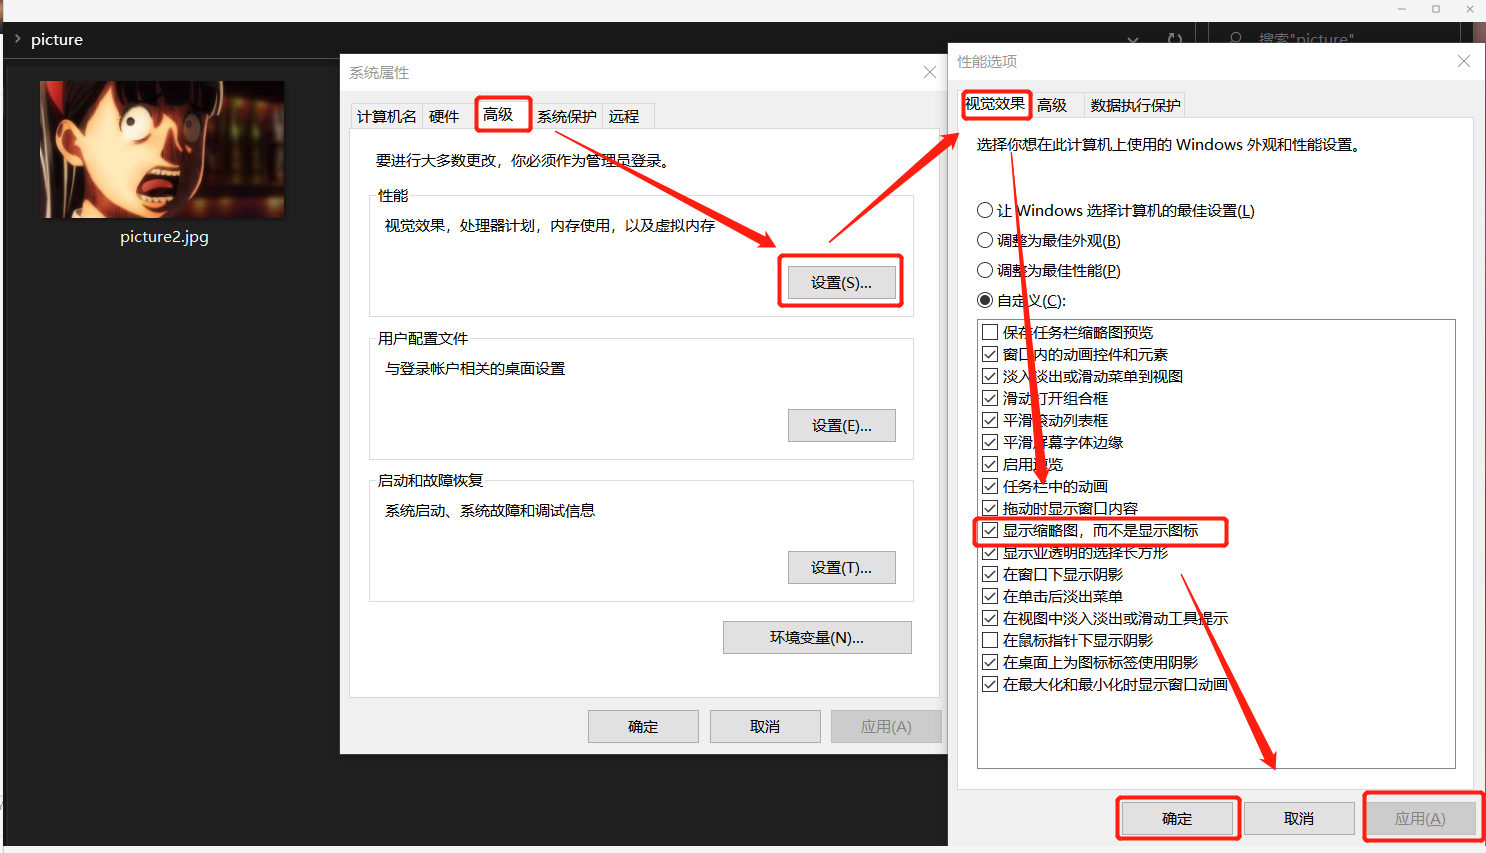Switch to the 系统保护 tab
Image resolution: width=1486 pixels, height=853 pixels.
(x=566, y=115)
